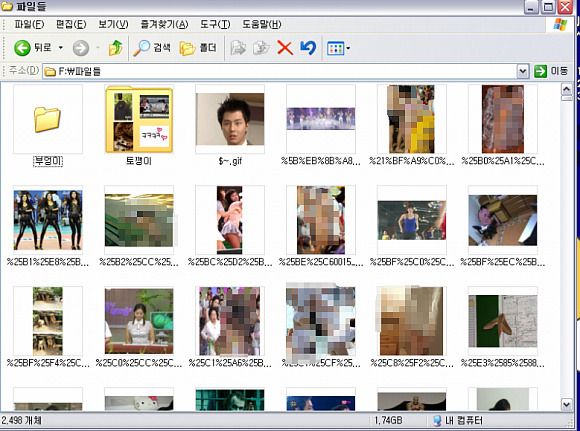
Task: Open the Back button history dropdown
Action: click(61, 48)
